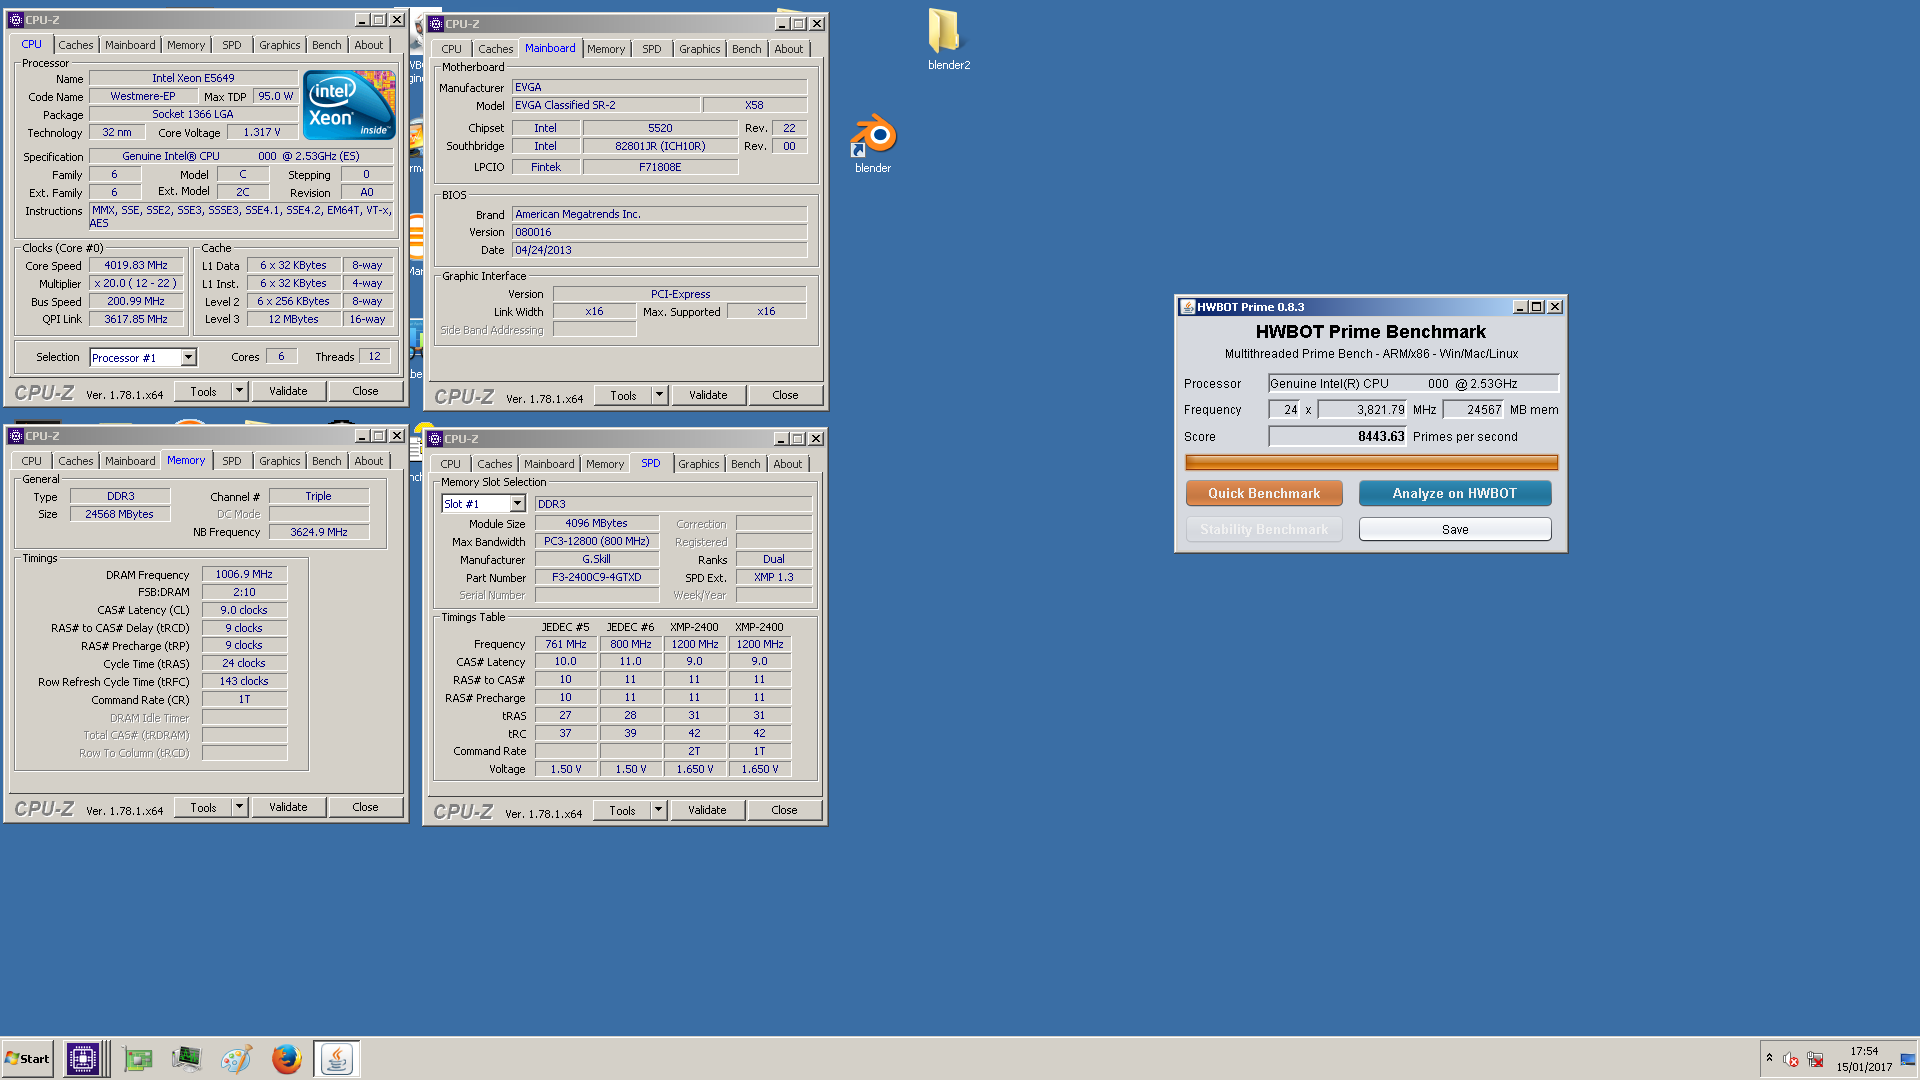Viewport: 1920px width, 1080px height.
Task: Click the HWBOT Prime title bar icon
Action: point(1187,307)
